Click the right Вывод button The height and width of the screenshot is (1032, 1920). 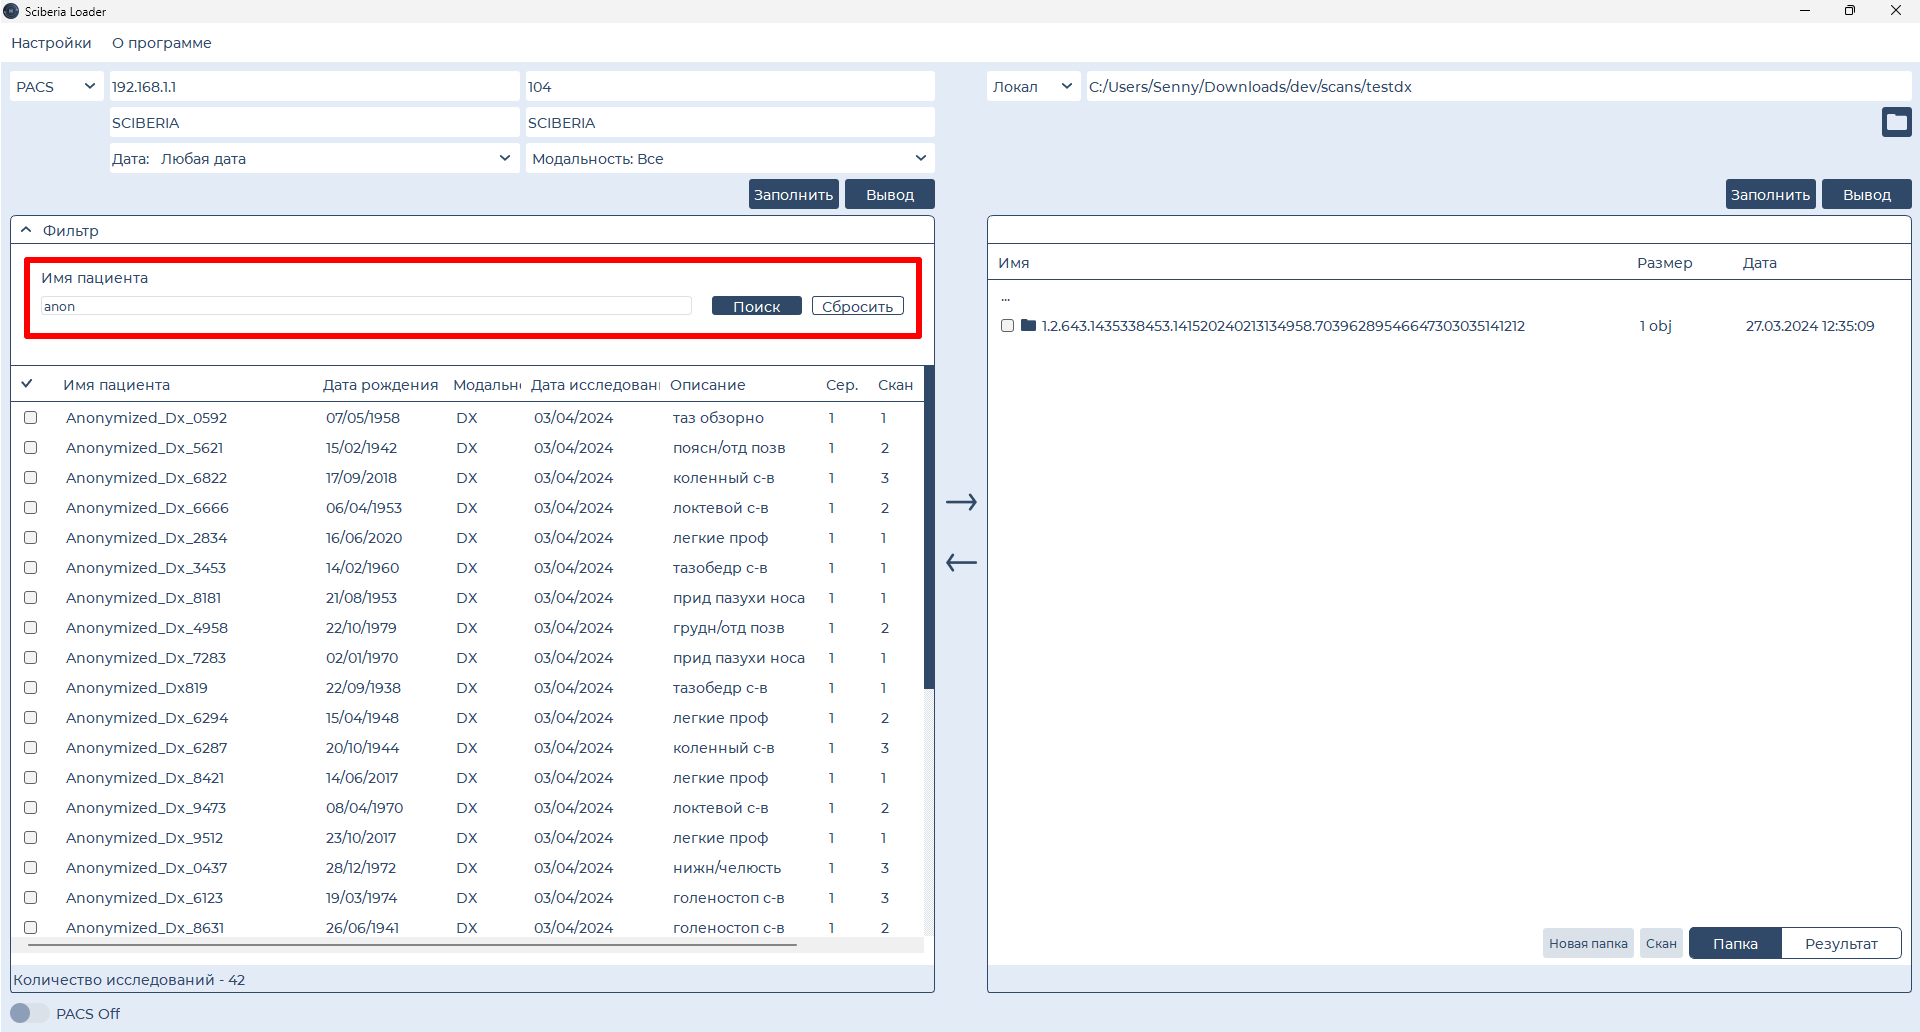point(1867,195)
